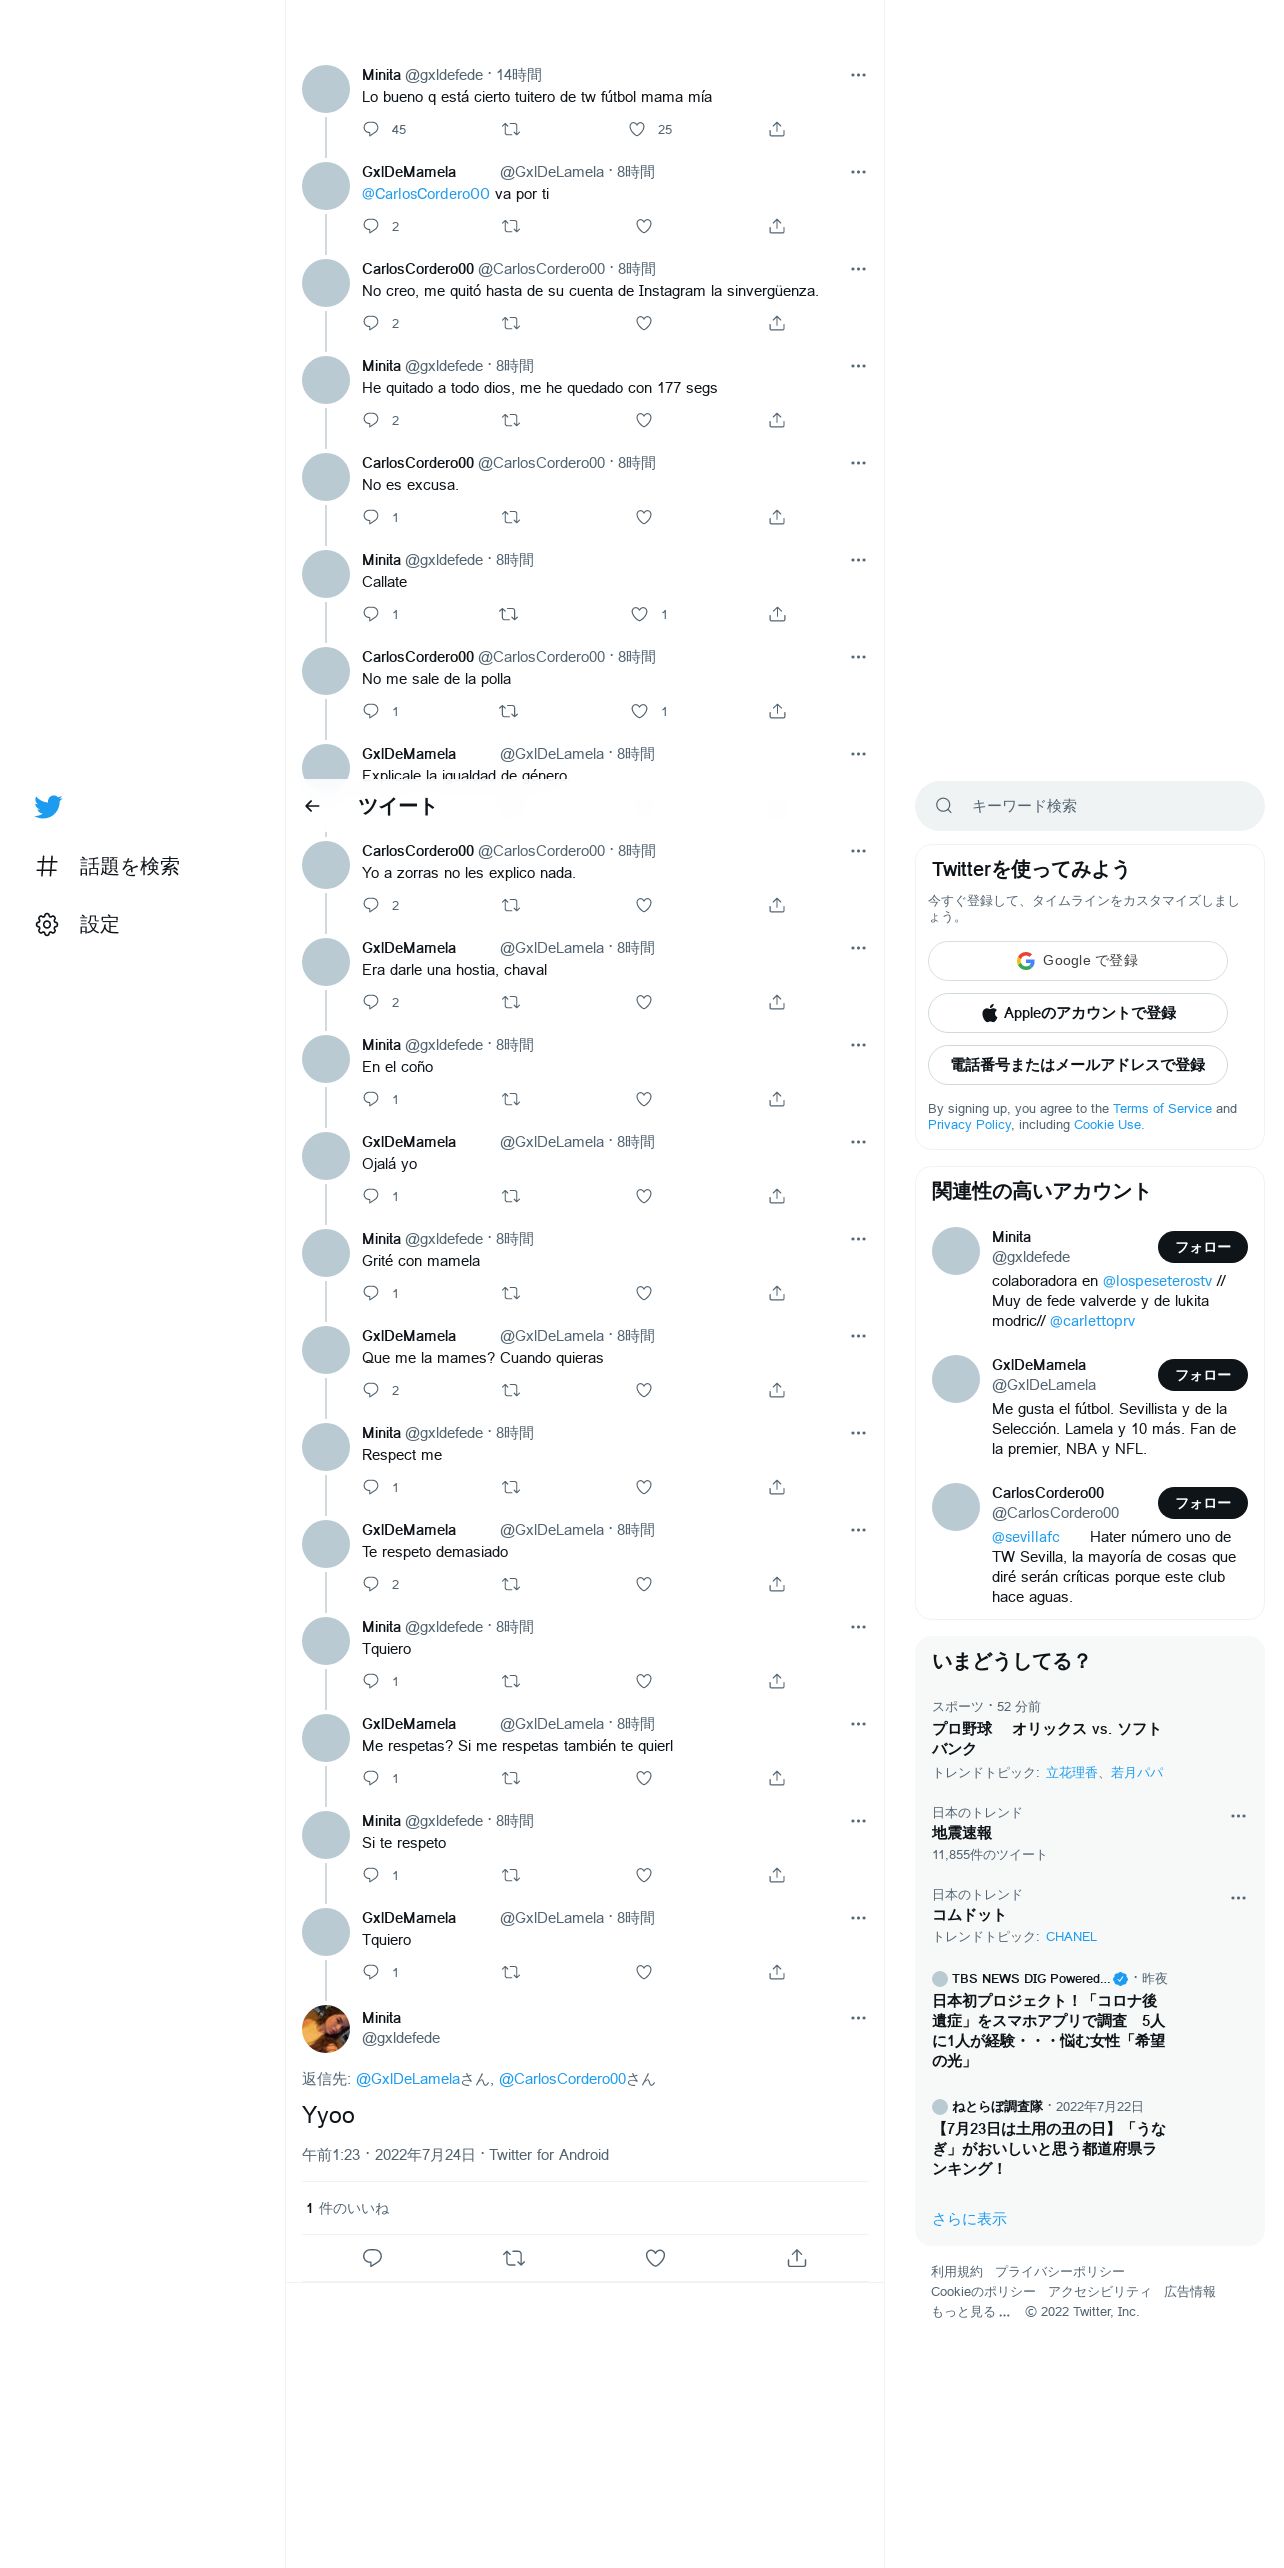Viewport: 1284px width, 2568px height.
Task: Click the Twitter bird logo
Action: coord(48,806)
